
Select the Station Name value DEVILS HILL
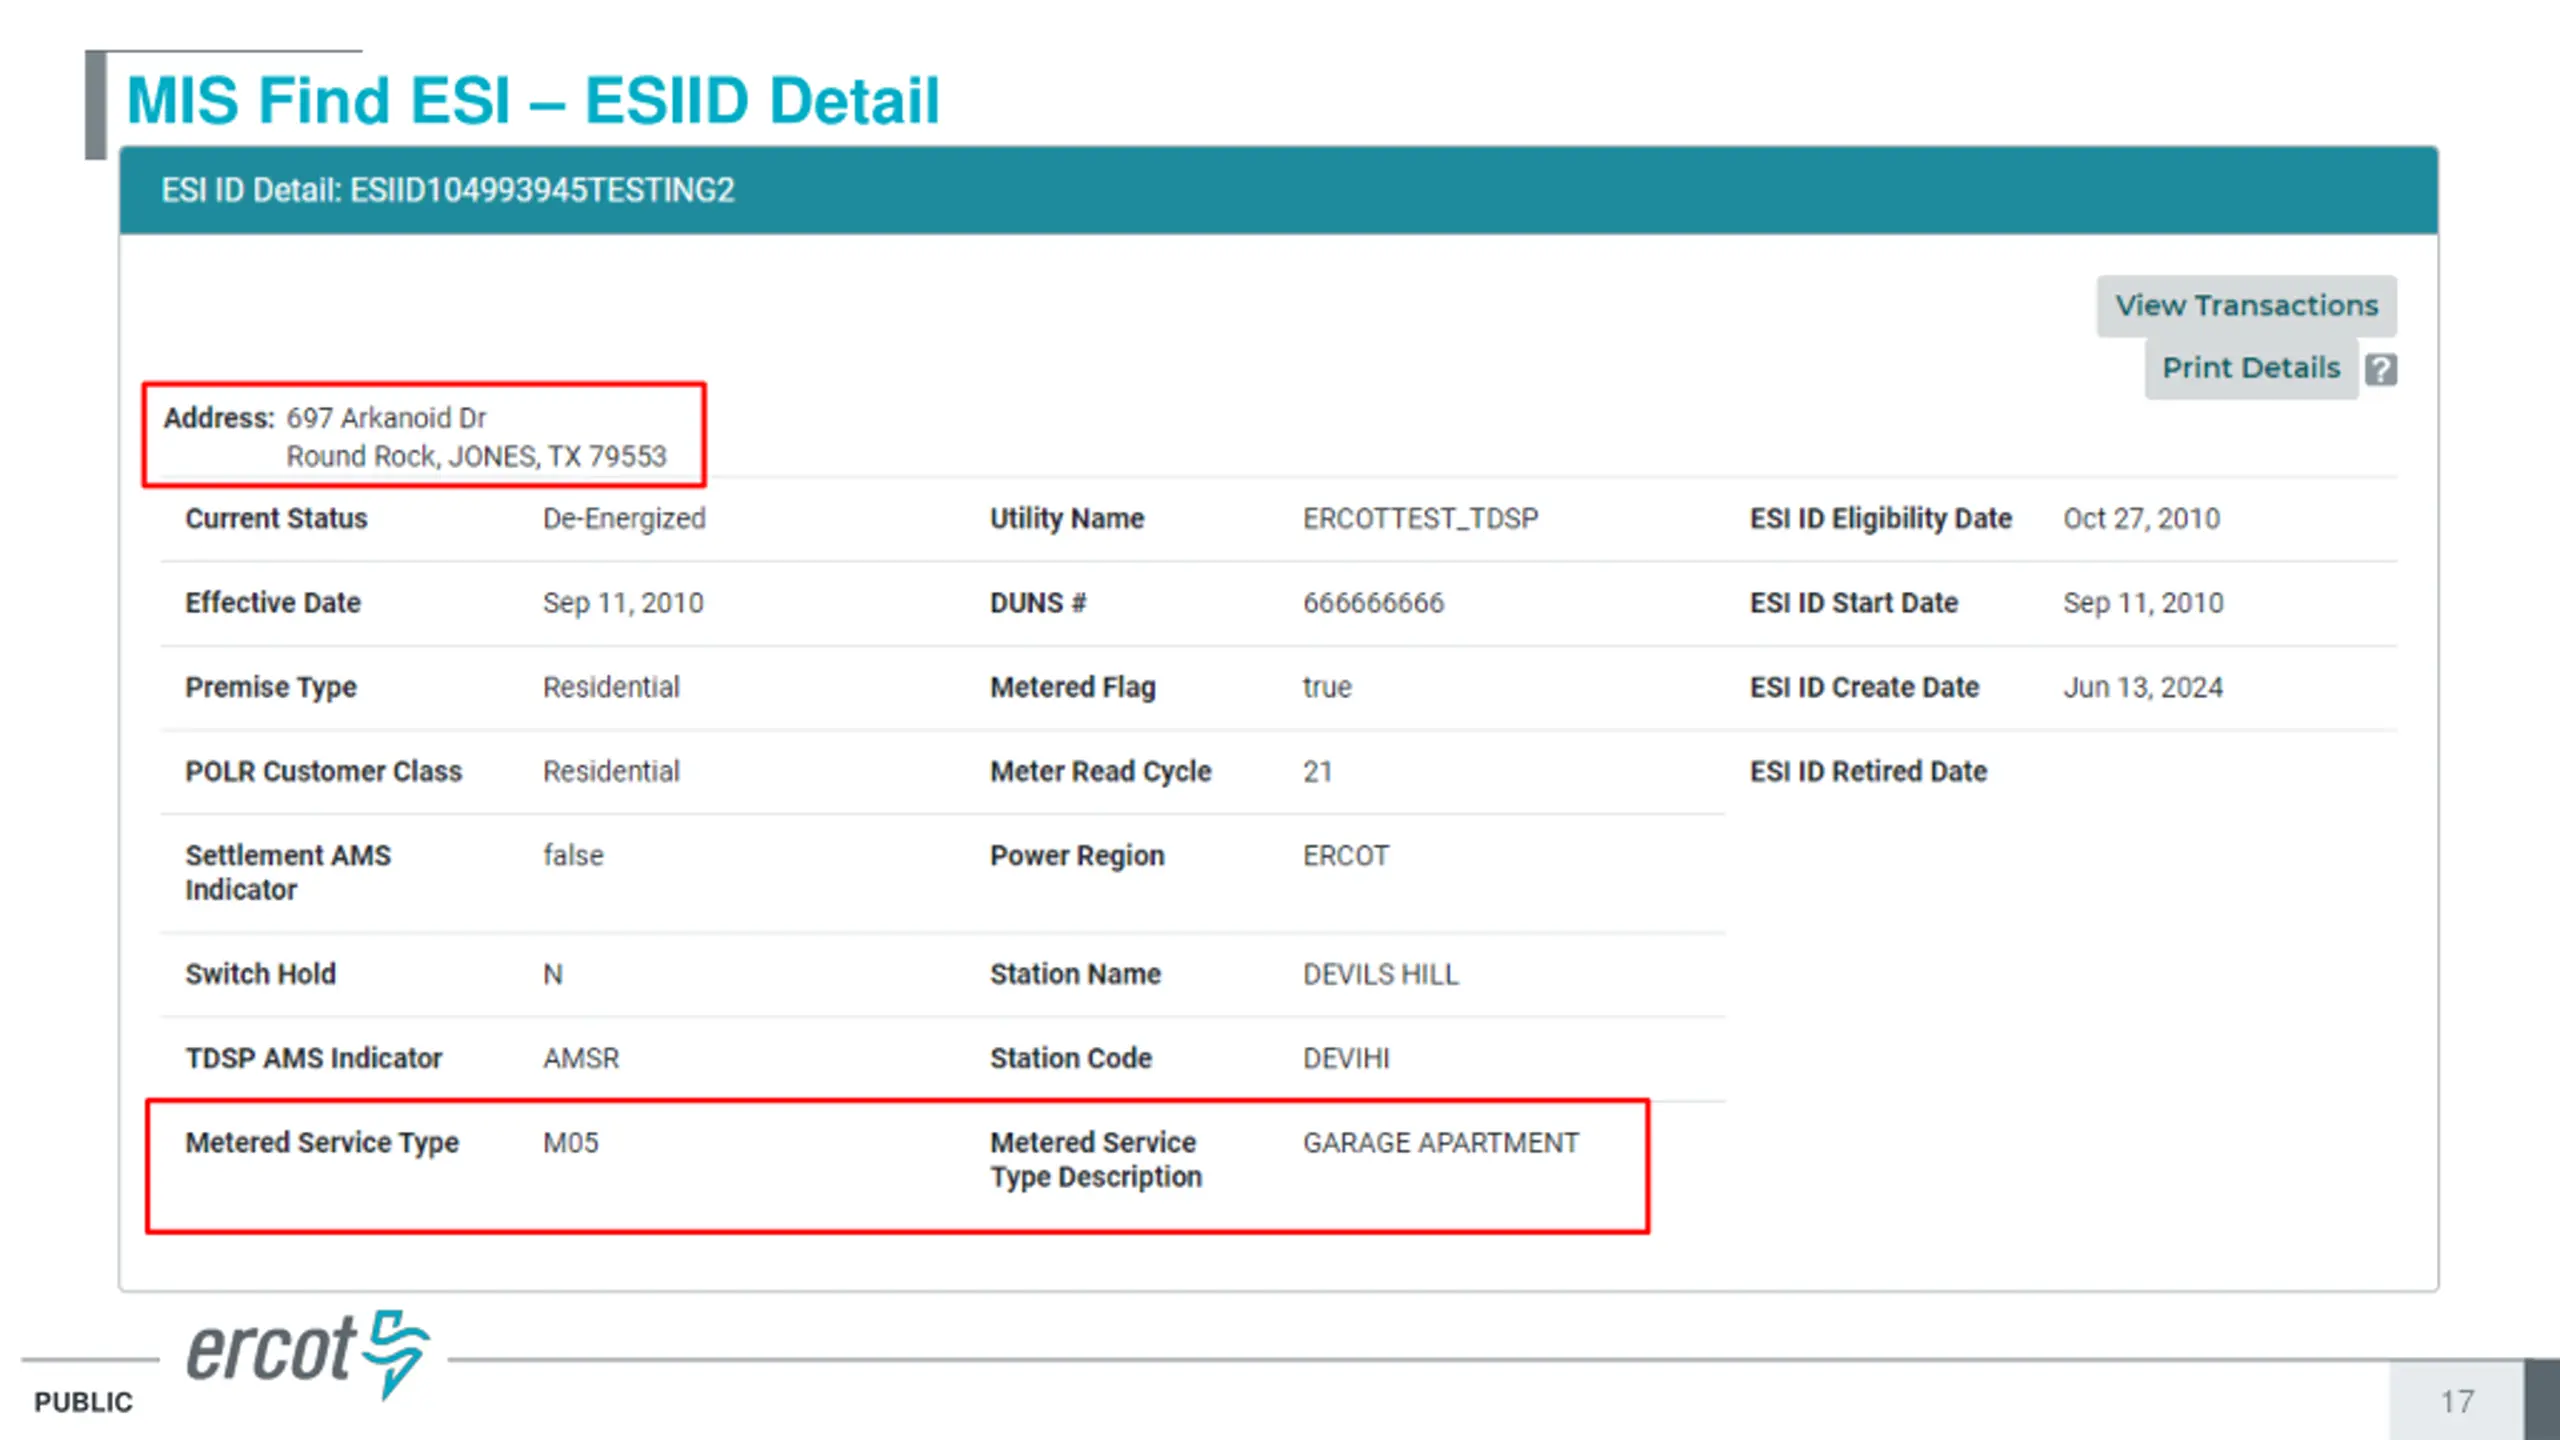(x=1380, y=974)
